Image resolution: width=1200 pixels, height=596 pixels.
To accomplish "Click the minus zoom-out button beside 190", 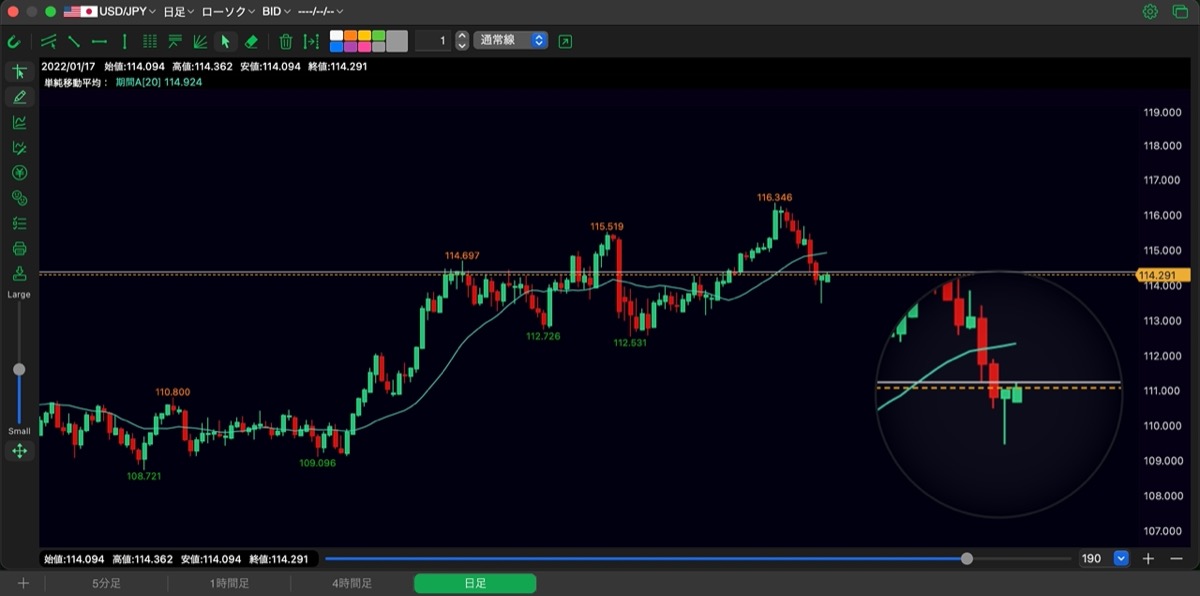I will [1176, 559].
